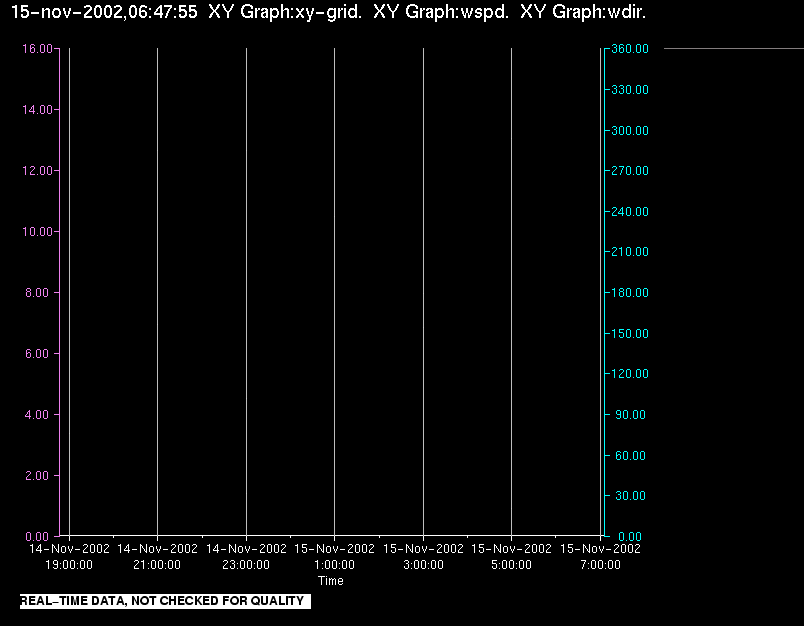The width and height of the screenshot is (804, 626).
Task: Click the 4.00 left axis label
Action: (37, 415)
